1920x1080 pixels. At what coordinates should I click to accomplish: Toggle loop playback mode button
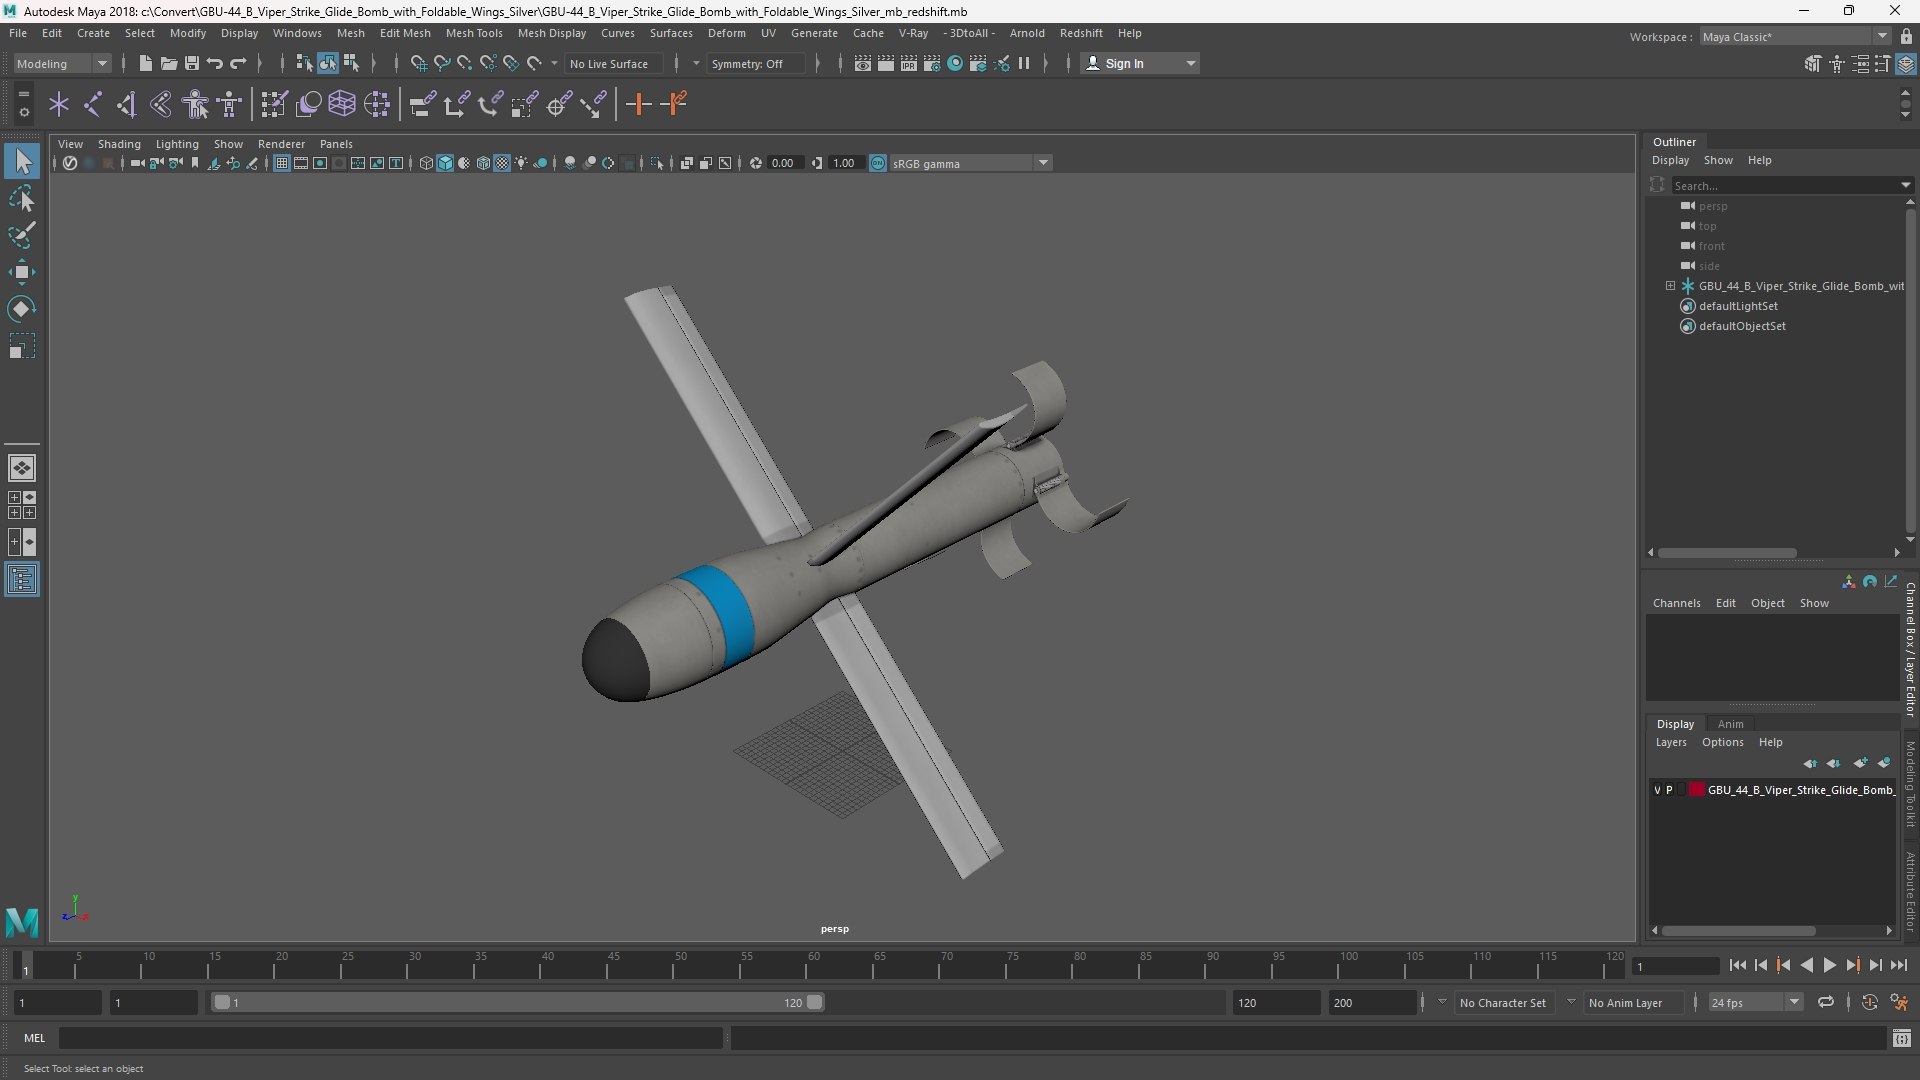coord(1826,1002)
